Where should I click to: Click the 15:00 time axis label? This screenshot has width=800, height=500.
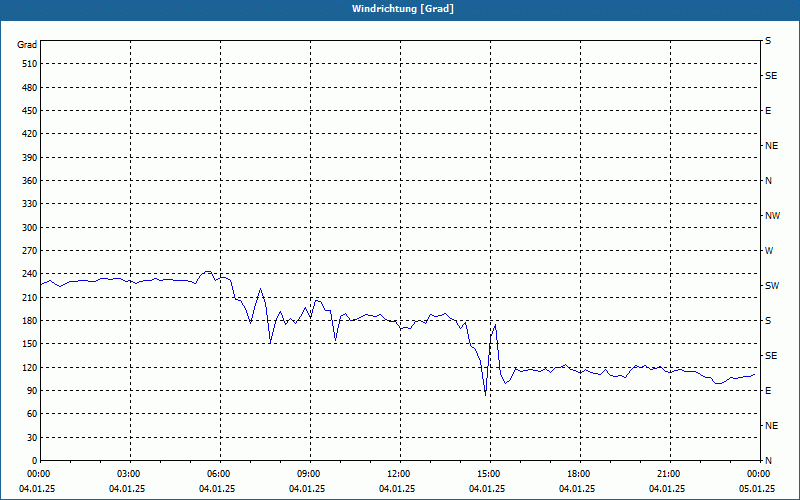(x=490, y=473)
